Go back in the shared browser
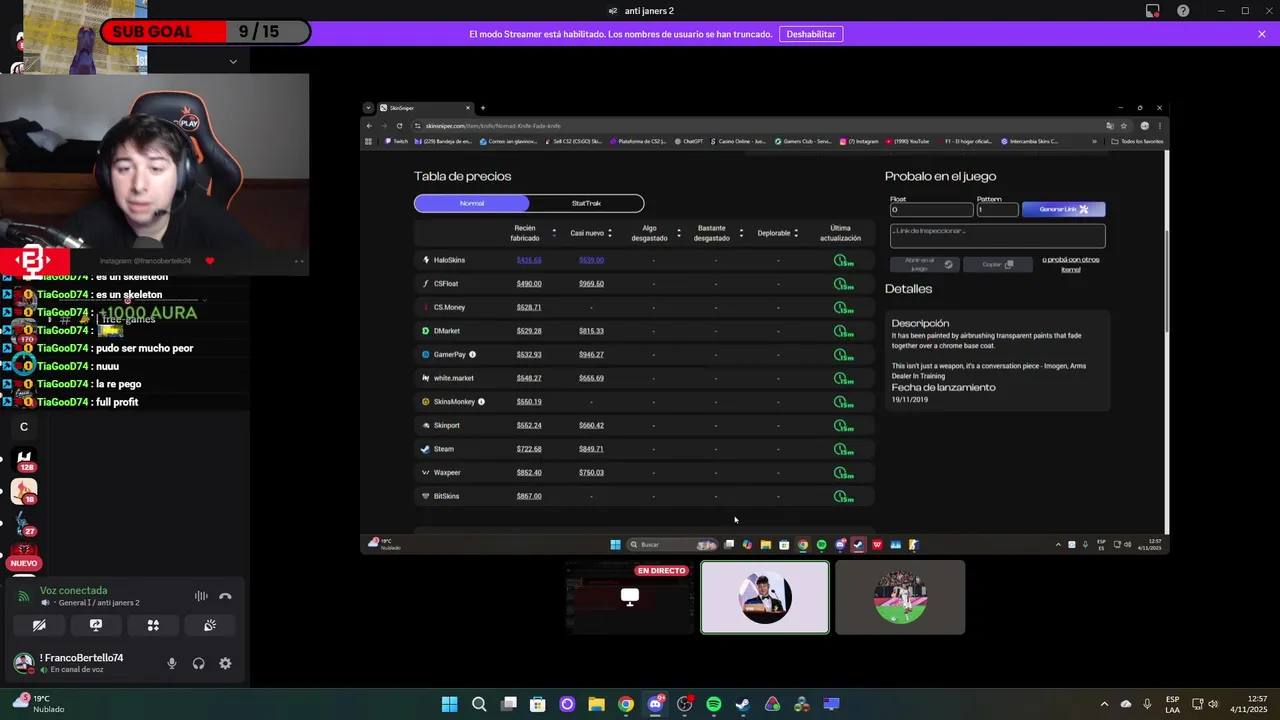1280x720 pixels. [x=369, y=126]
